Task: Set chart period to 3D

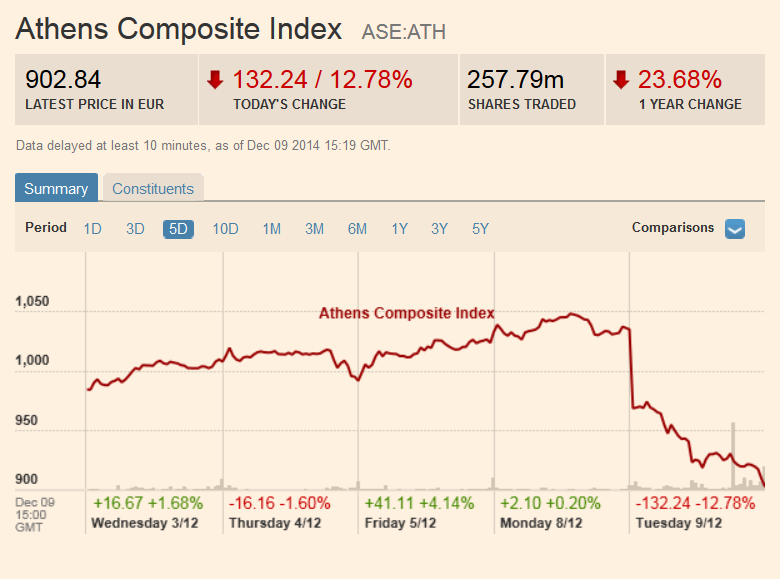Action: pyautogui.click(x=135, y=229)
